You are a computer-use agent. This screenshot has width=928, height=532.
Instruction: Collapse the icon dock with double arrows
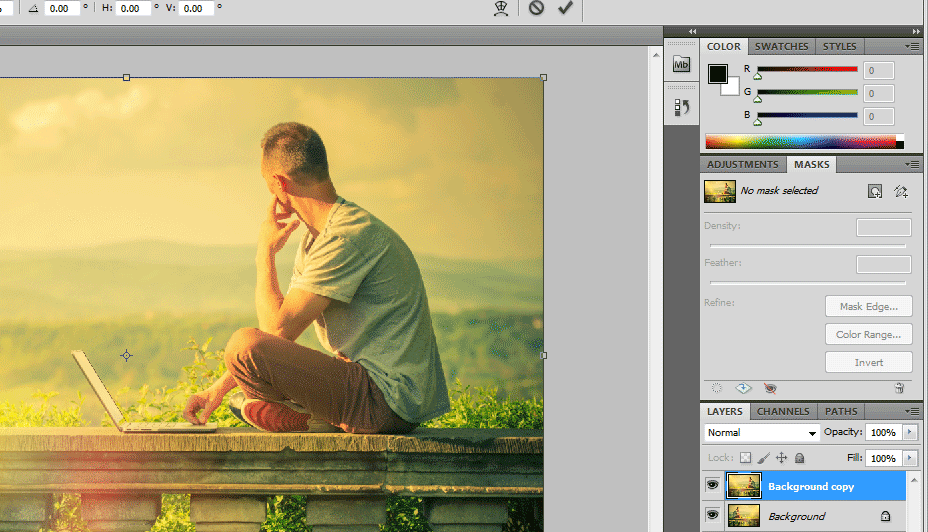point(692,31)
